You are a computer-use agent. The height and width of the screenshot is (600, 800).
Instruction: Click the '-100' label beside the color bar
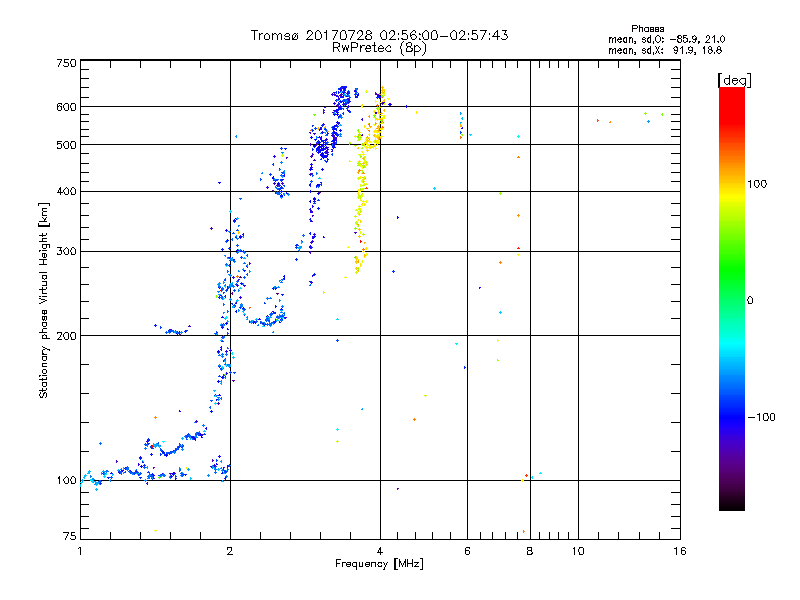click(761, 417)
